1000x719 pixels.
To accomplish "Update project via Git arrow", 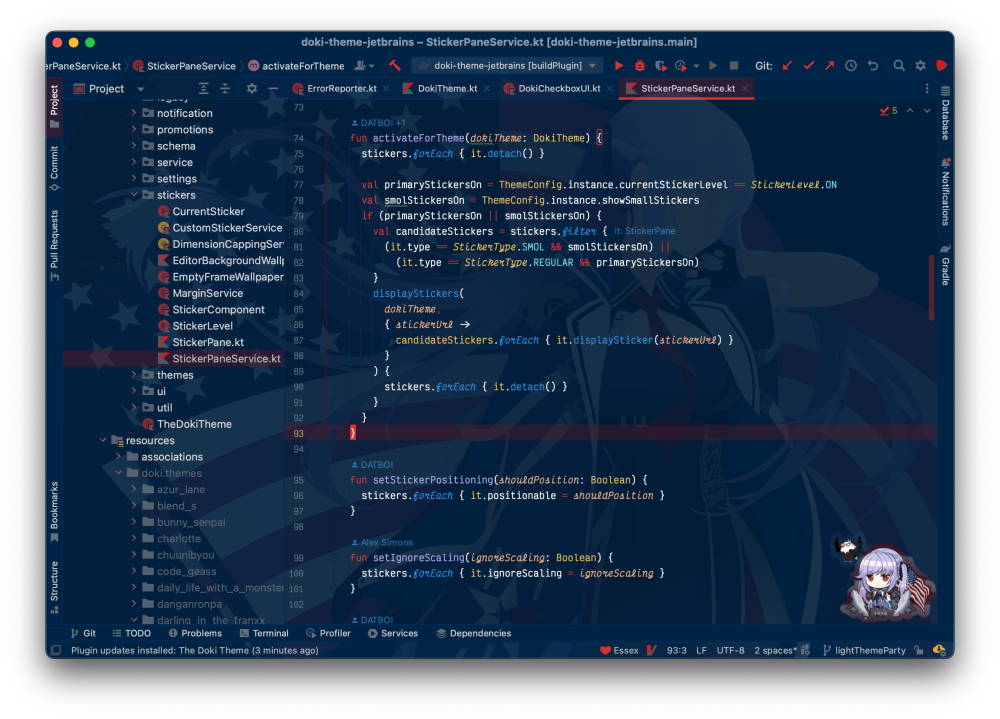I will (788, 65).
